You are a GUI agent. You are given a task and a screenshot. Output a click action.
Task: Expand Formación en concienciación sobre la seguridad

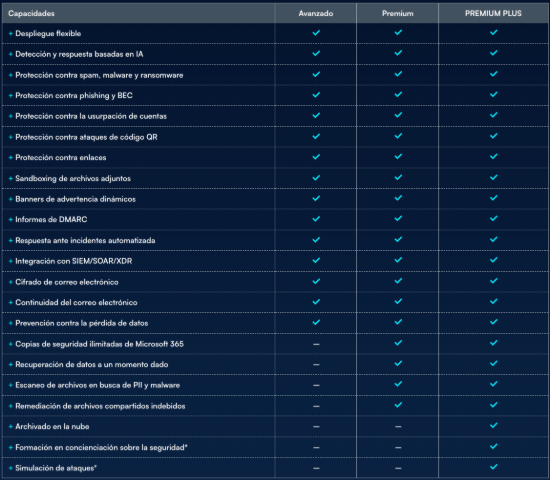click(x=11, y=448)
